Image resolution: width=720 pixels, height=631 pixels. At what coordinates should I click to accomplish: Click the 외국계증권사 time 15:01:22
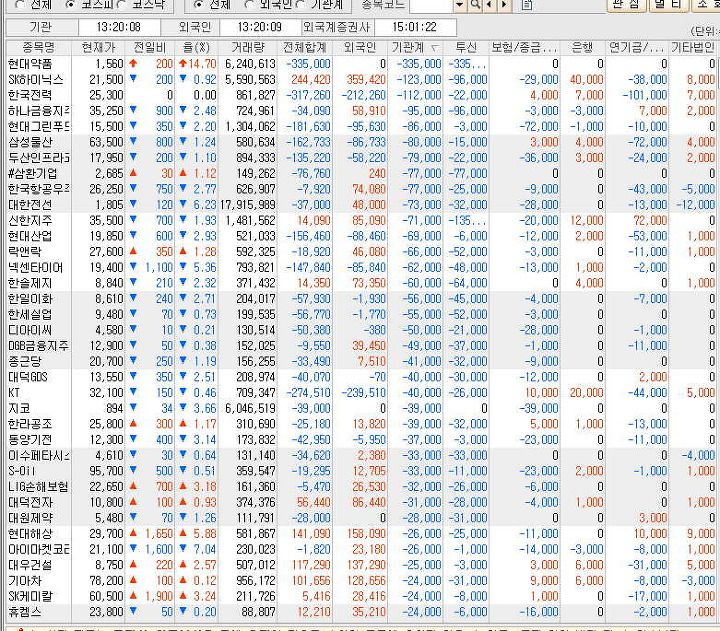tap(415, 27)
